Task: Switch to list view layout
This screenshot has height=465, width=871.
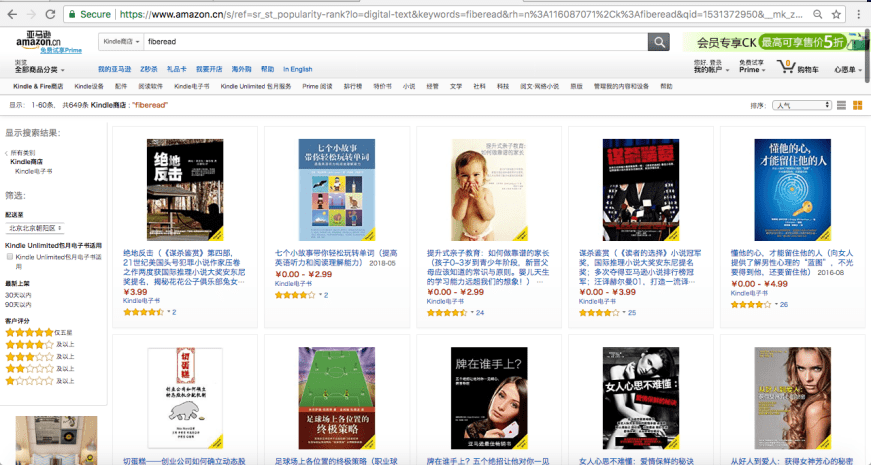Action: coord(843,105)
